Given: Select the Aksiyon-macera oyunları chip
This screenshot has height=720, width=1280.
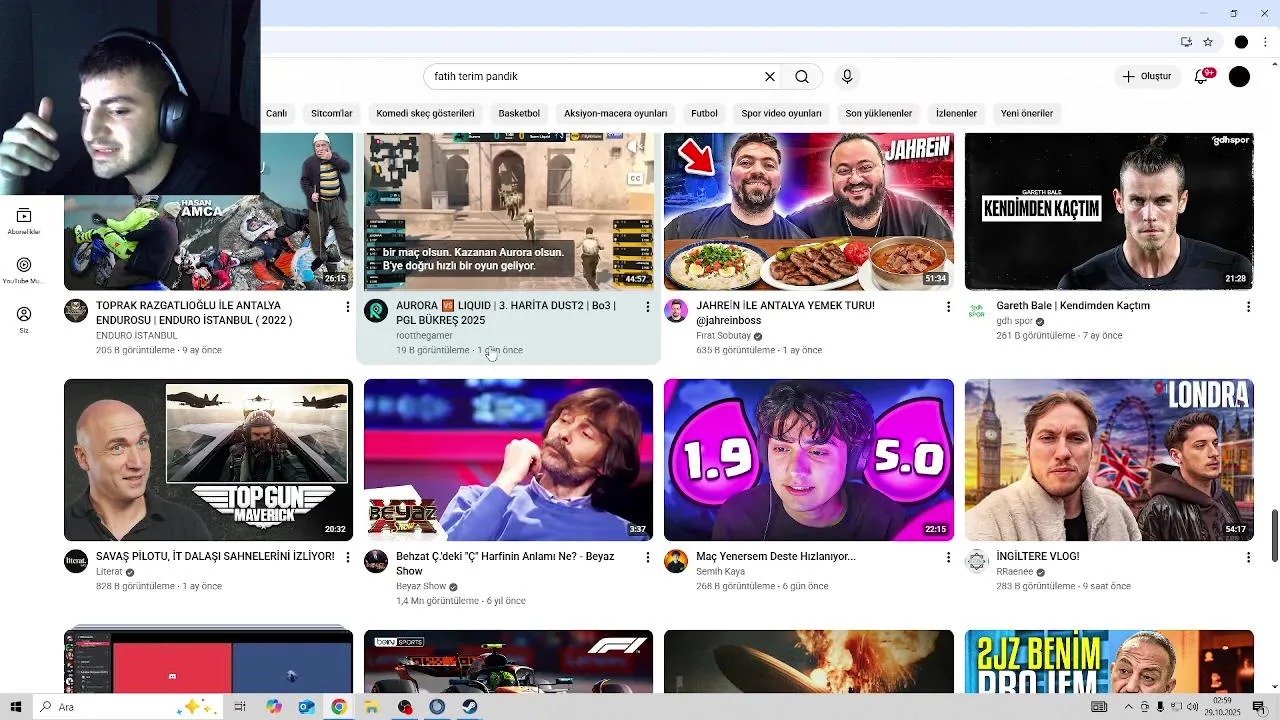Looking at the screenshot, I should pos(615,113).
